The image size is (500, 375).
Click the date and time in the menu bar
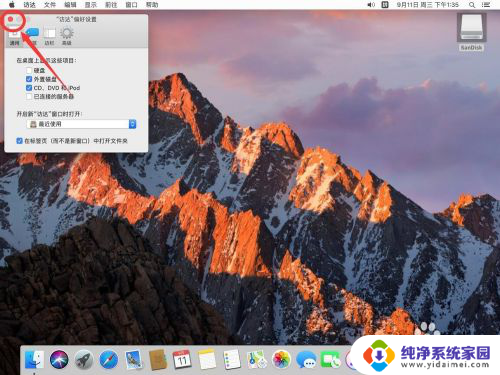coord(428,5)
